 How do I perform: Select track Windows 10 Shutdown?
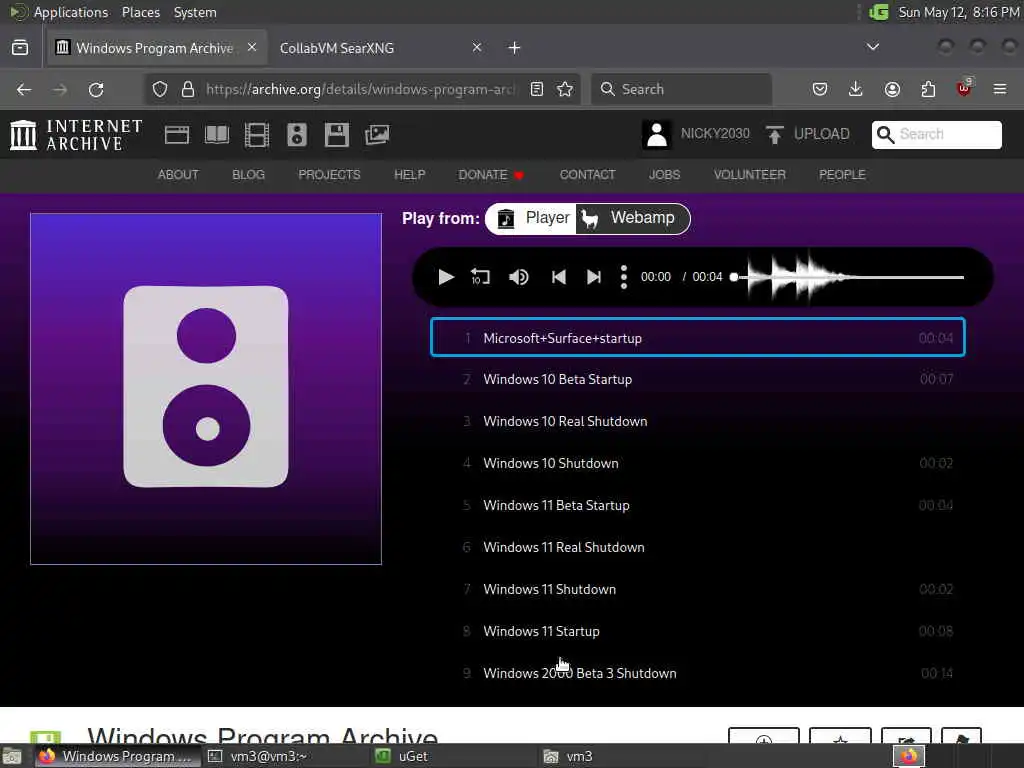point(697,463)
